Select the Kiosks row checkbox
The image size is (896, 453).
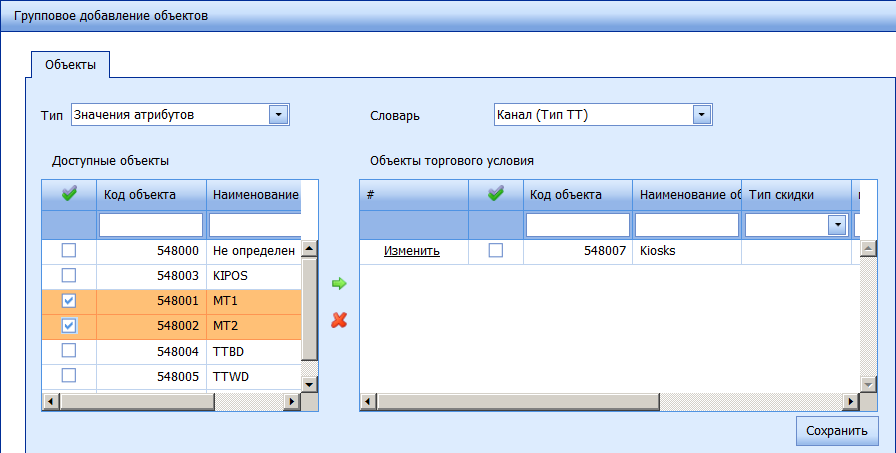pyautogui.click(x=496, y=251)
